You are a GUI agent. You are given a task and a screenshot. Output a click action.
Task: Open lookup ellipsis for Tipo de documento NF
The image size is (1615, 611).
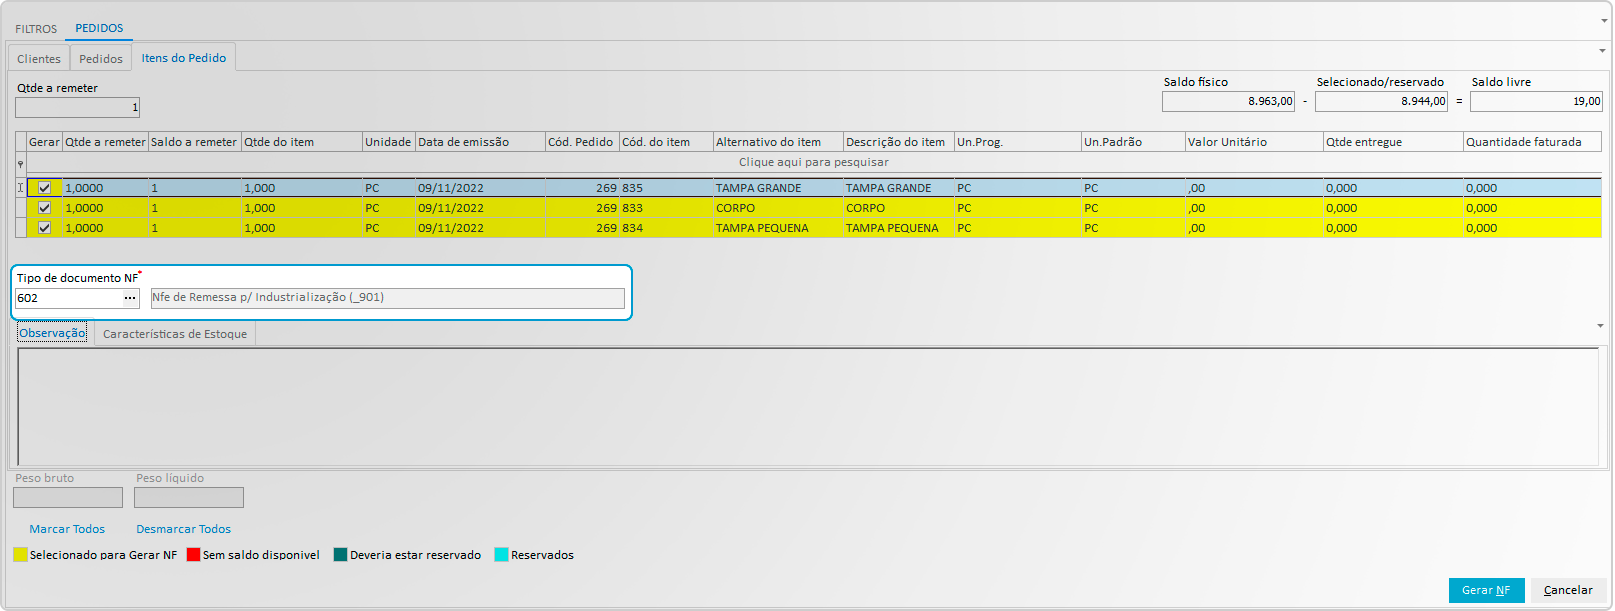[130, 298]
